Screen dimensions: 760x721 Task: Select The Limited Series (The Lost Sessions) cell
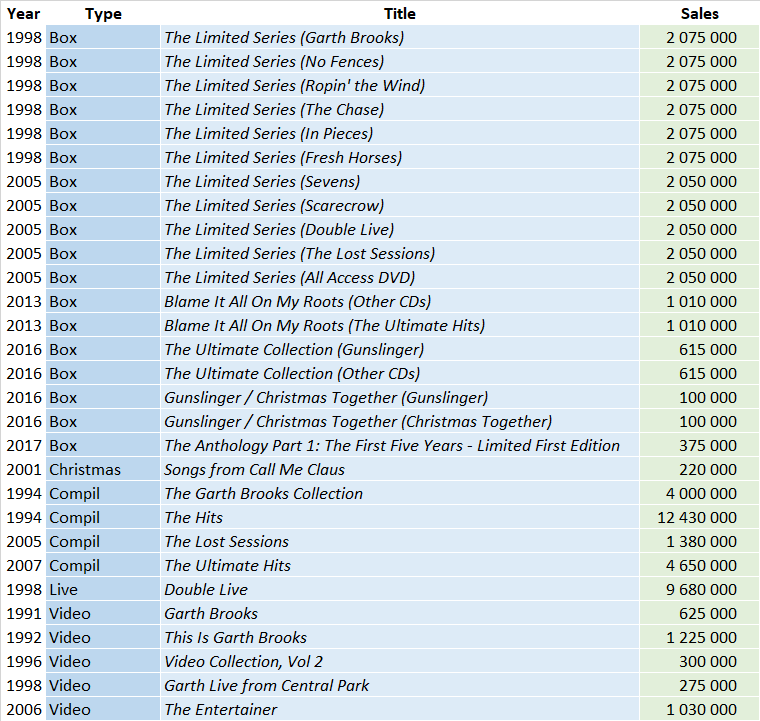pyautogui.click(x=399, y=253)
